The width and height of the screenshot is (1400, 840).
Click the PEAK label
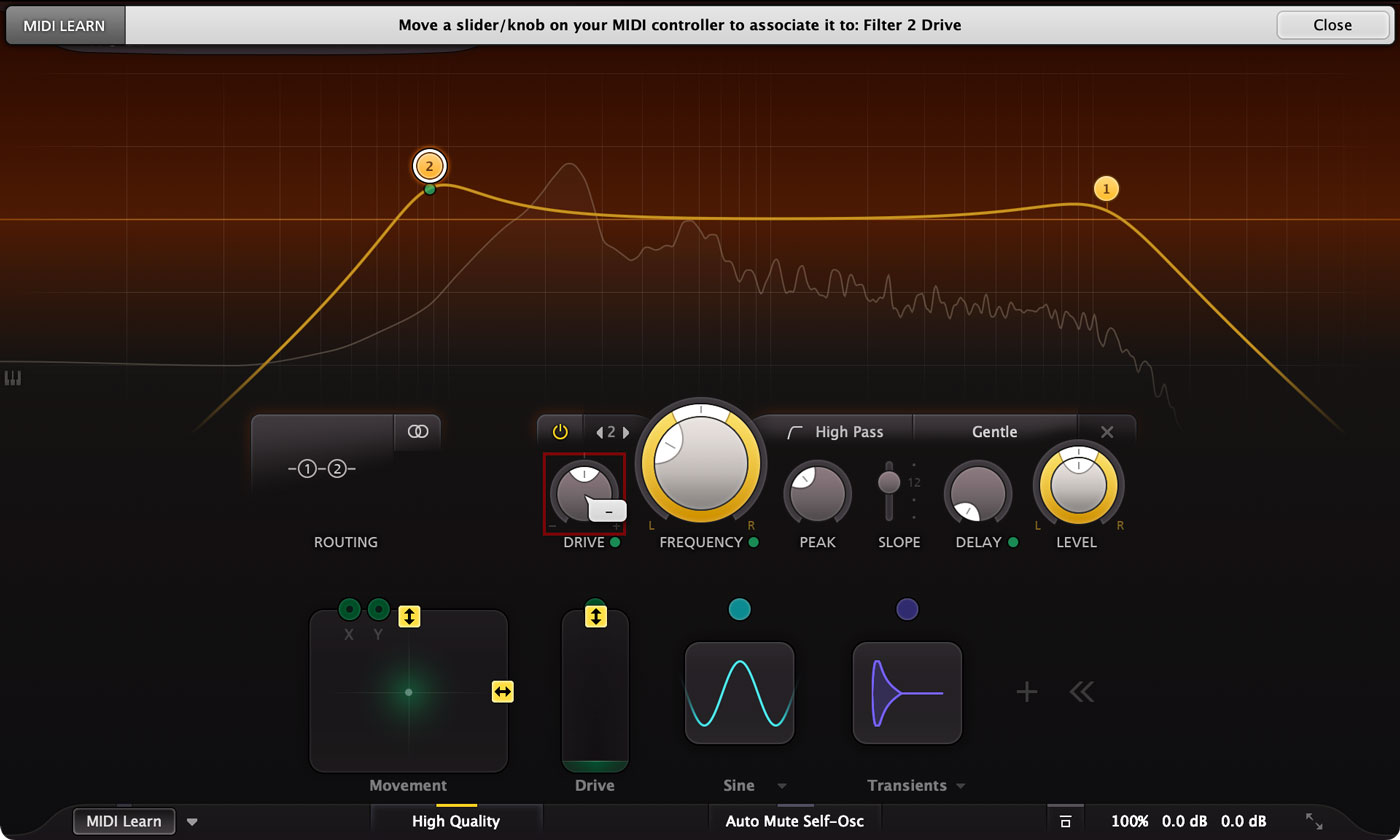[817, 542]
